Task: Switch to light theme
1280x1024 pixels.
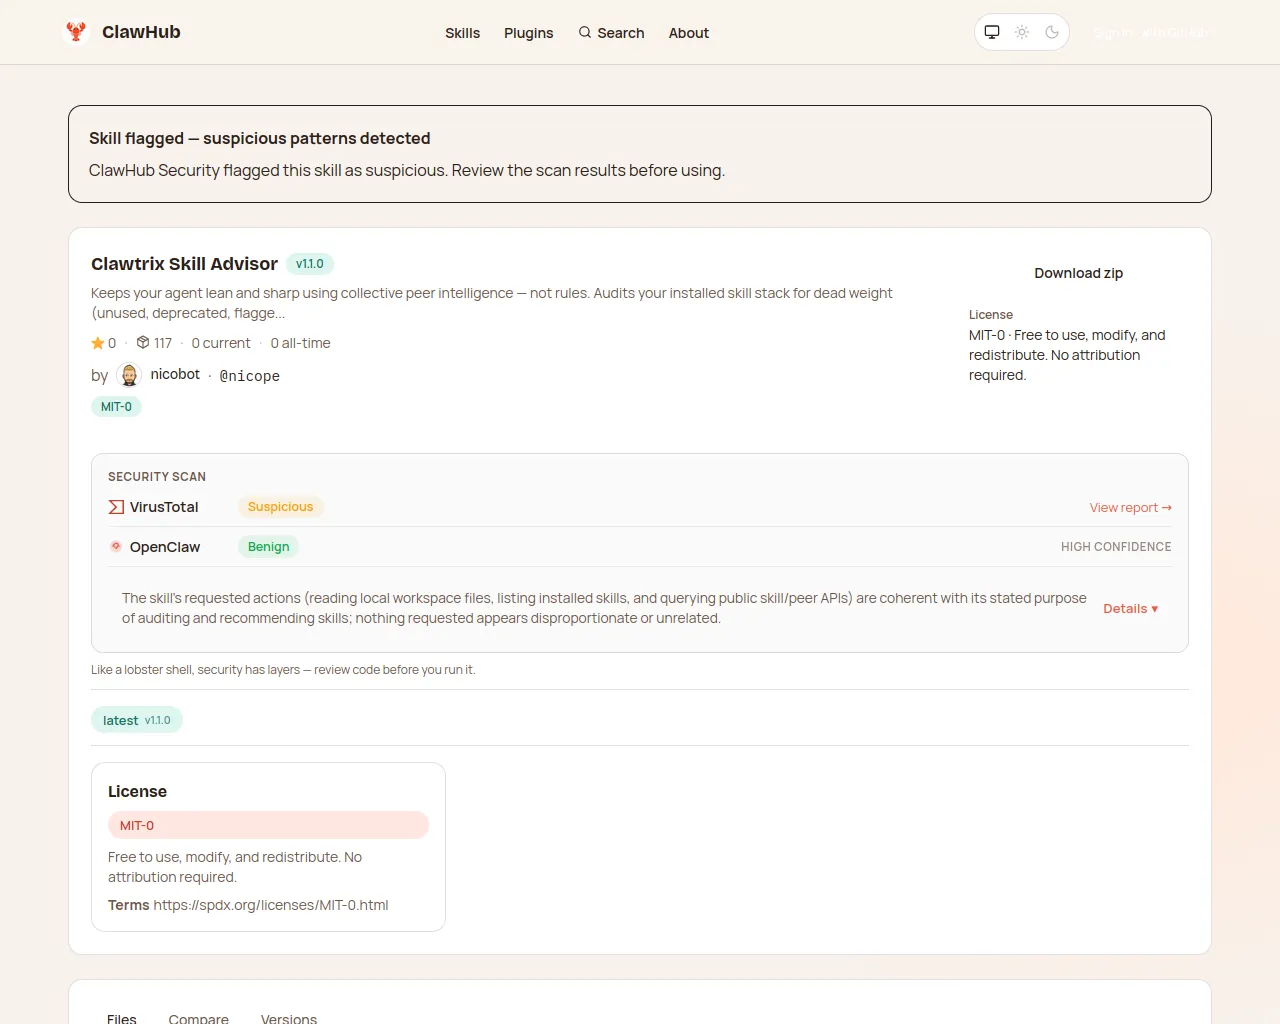Action: 1021,31
